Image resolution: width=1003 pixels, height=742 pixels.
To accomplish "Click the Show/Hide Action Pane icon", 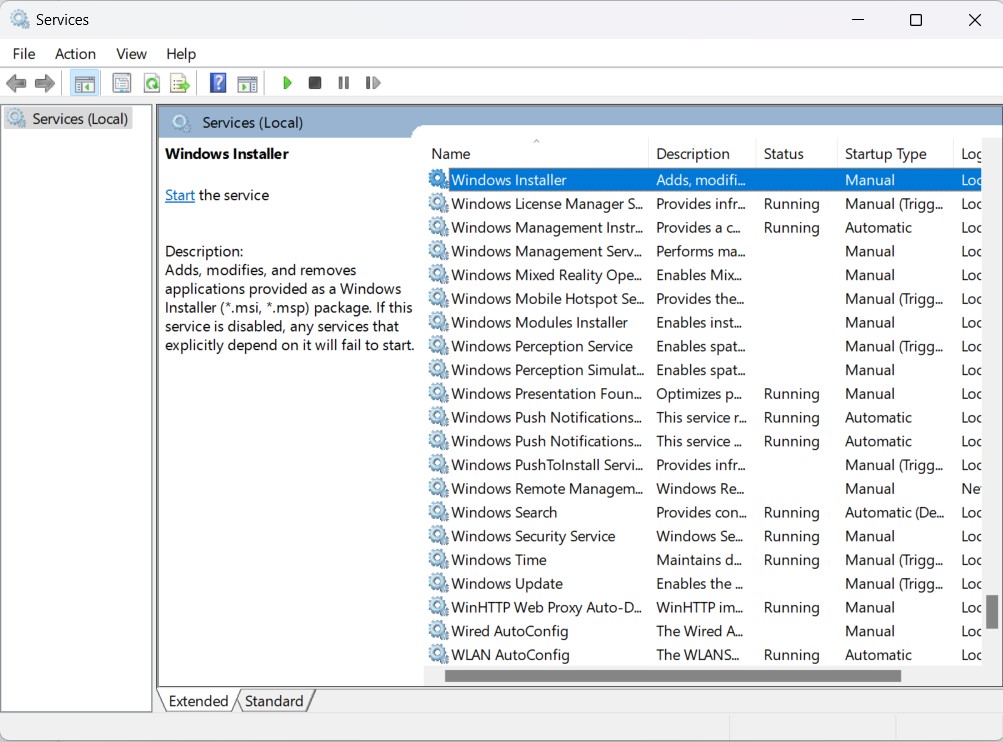I will 247,83.
